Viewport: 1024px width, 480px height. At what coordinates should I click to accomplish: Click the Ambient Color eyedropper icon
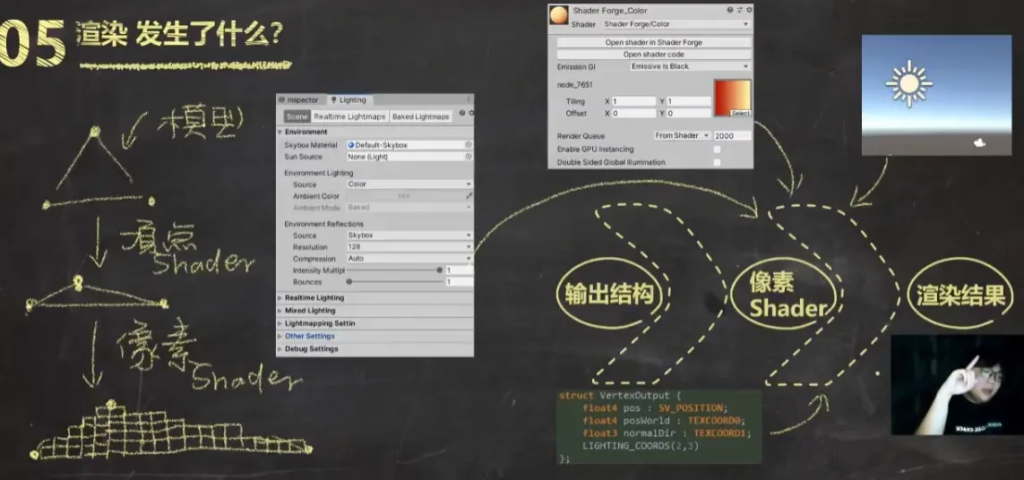(x=468, y=196)
